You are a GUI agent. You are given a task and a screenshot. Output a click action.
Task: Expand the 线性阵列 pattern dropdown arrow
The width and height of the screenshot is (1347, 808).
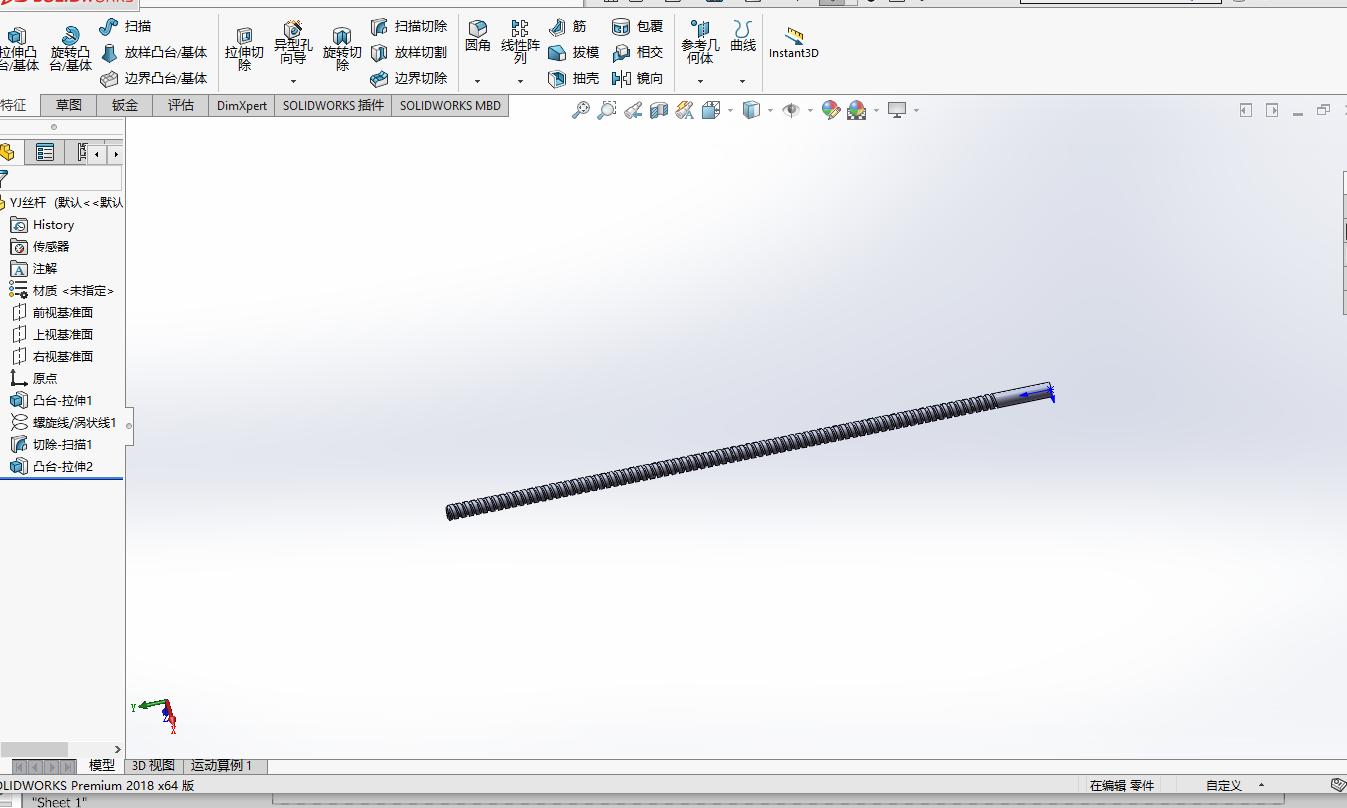[x=520, y=81]
